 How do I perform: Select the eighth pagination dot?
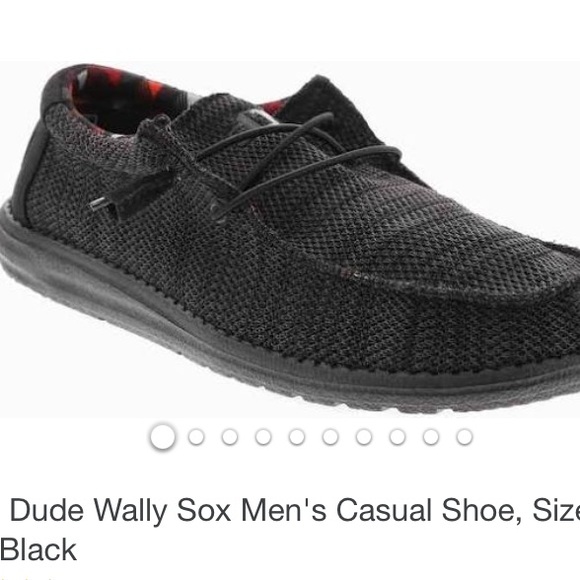coord(397,437)
